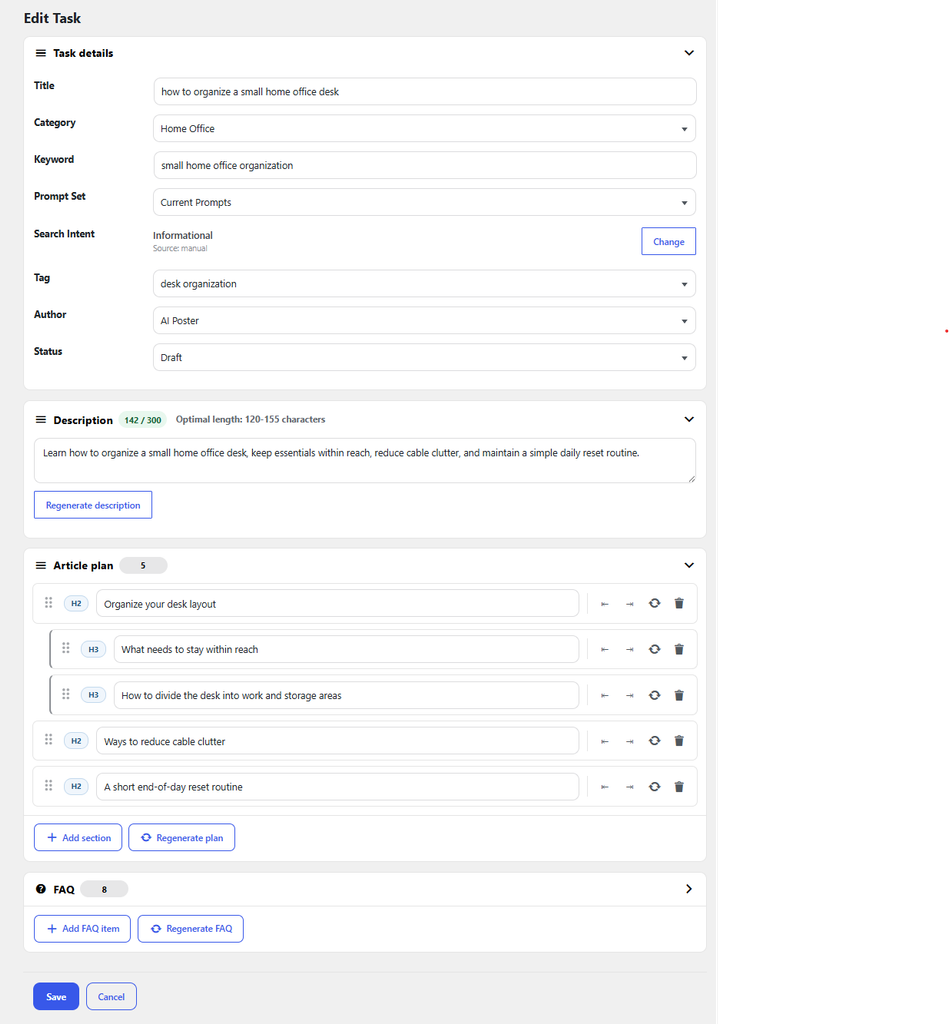The width and height of the screenshot is (949, 1024).
Task: Save the task
Action: pos(56,997)
